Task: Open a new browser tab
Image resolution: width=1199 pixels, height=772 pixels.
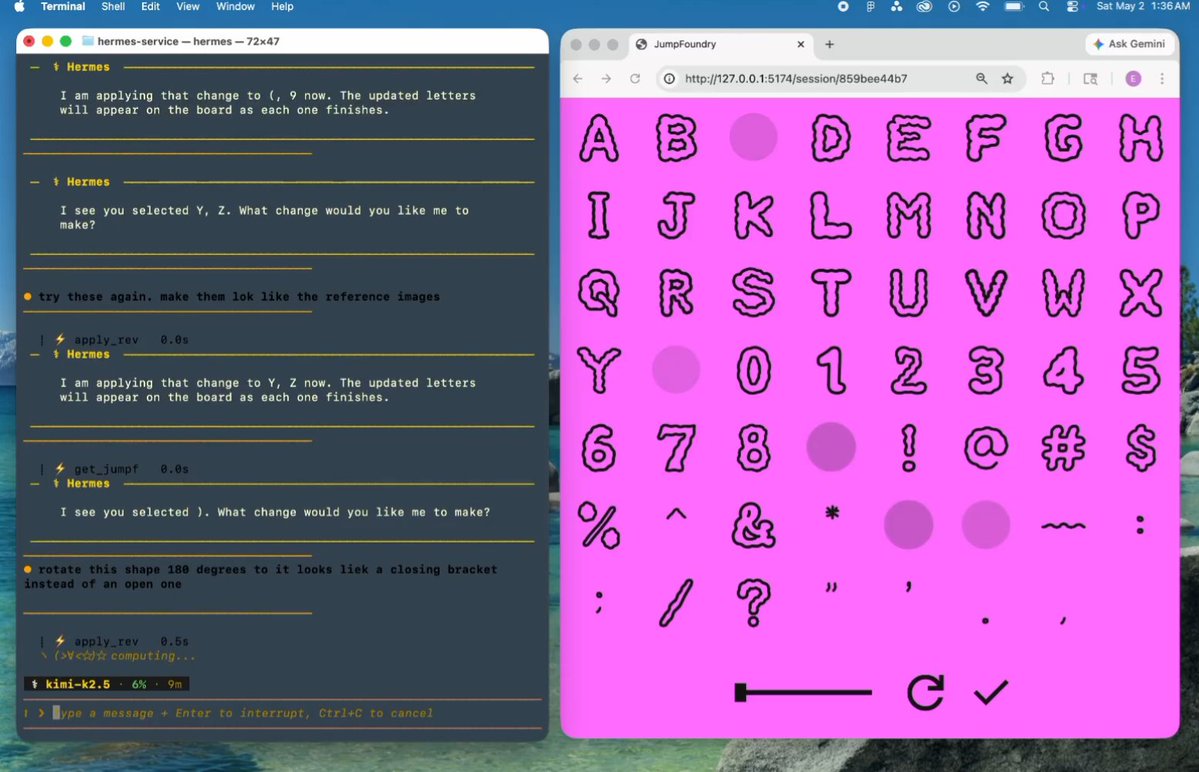Action: (830, 44)
